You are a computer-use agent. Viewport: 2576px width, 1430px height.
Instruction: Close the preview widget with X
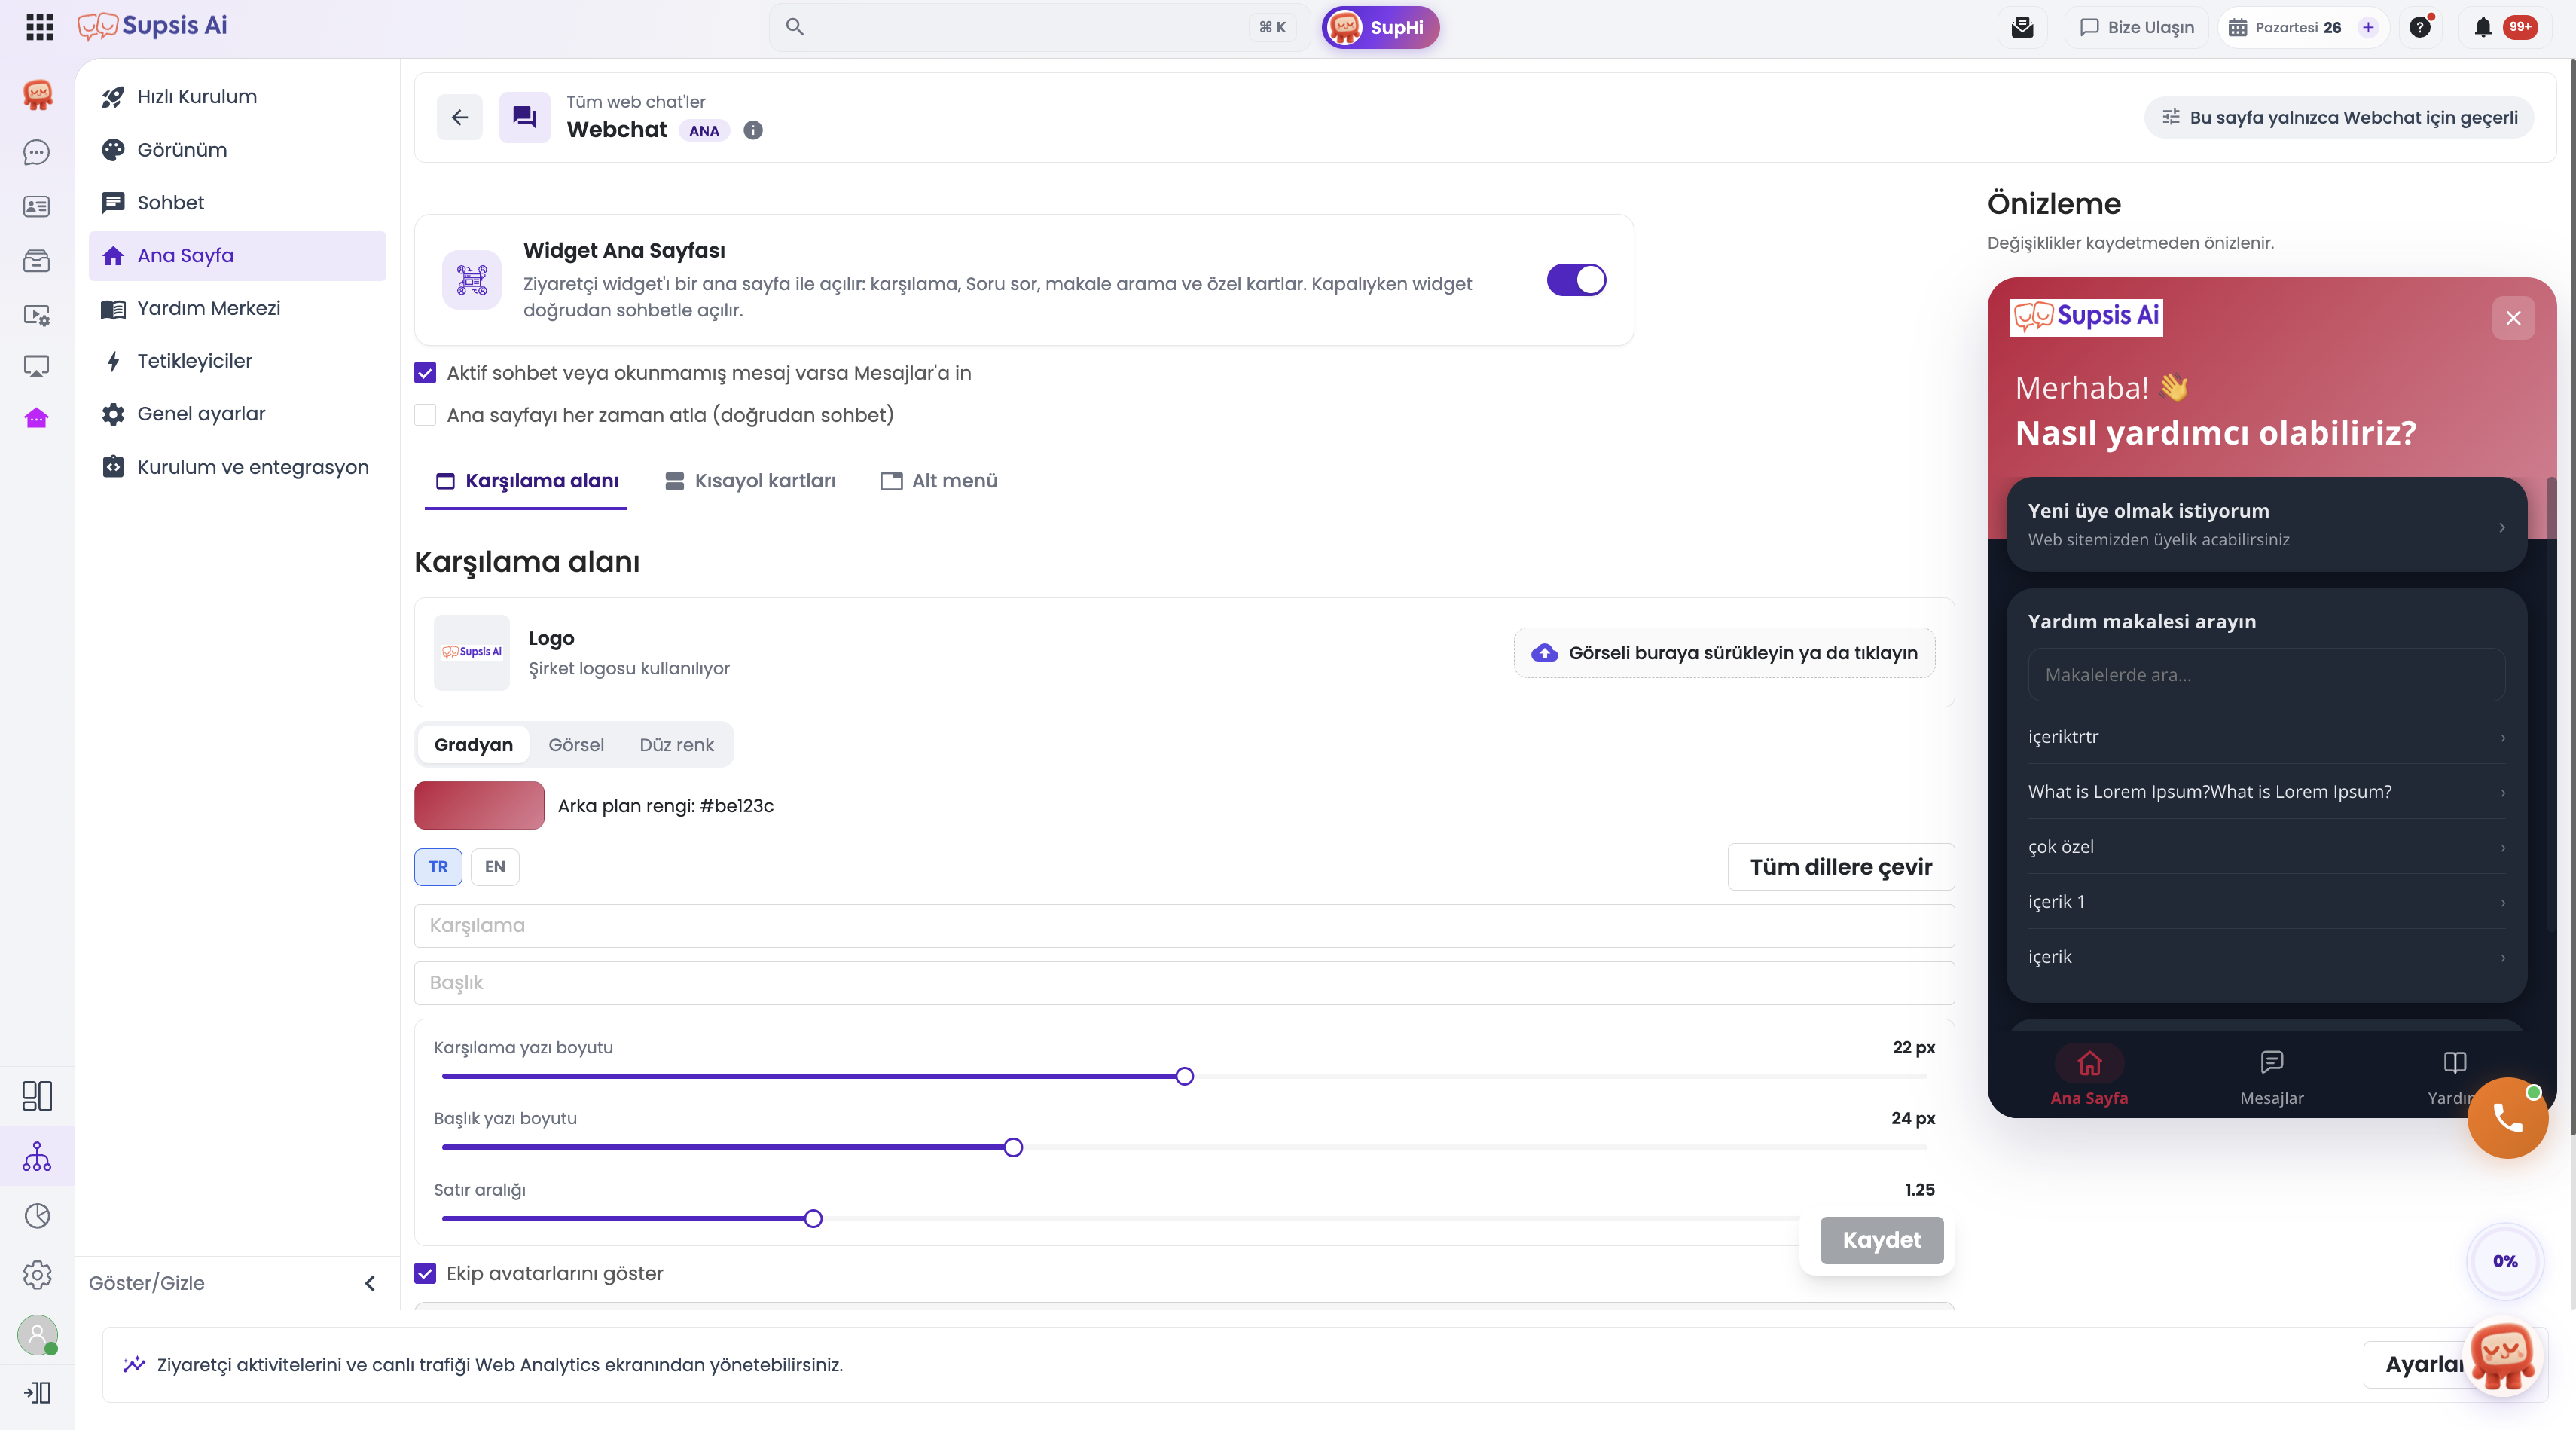click(2513, 318)
